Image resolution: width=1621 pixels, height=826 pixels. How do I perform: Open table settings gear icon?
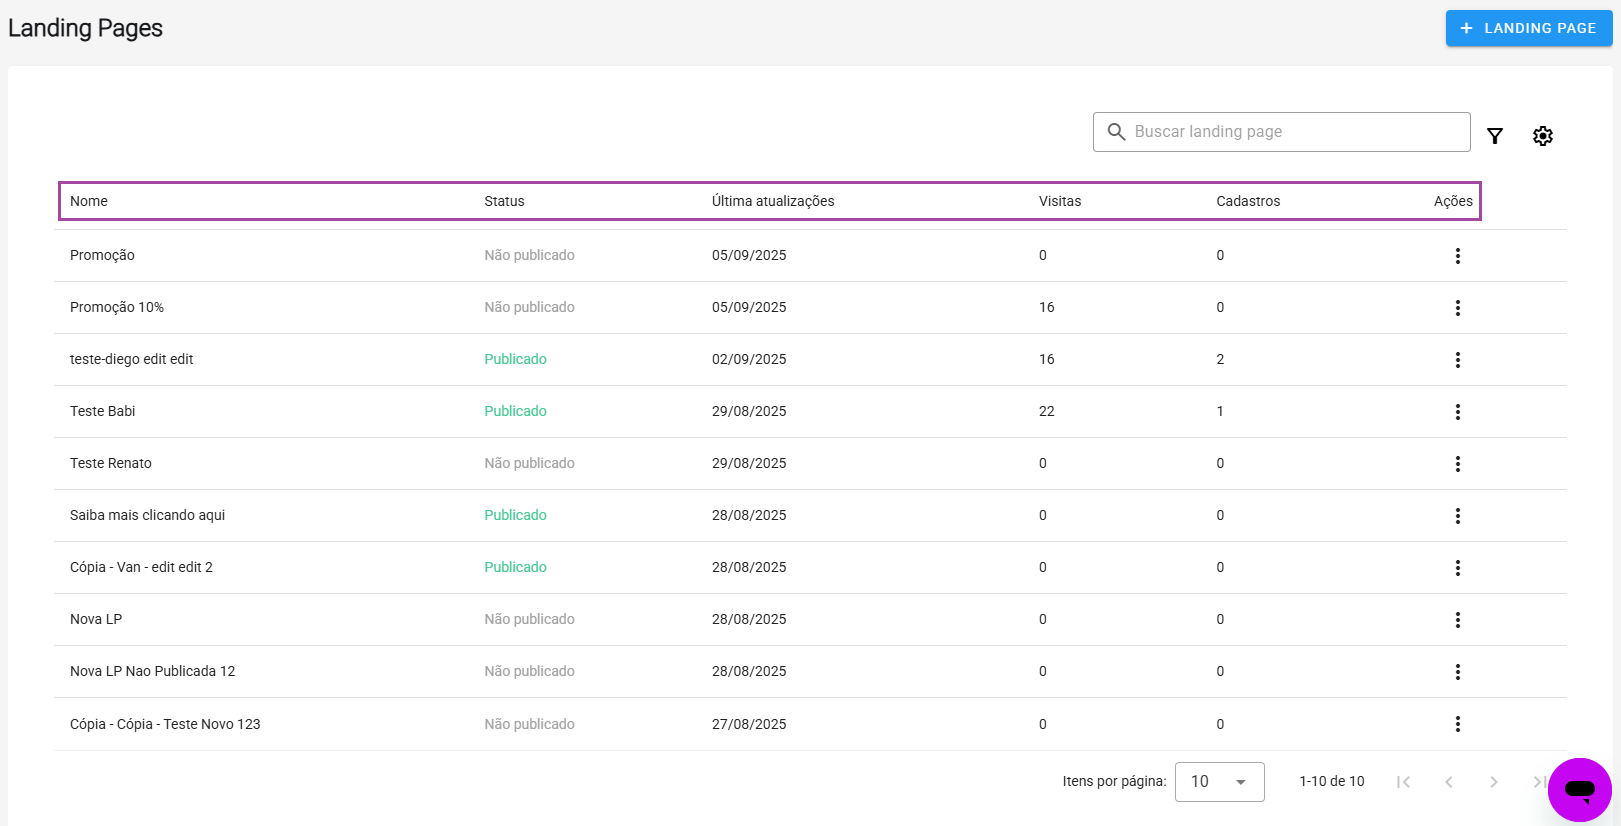(1542, 136)
